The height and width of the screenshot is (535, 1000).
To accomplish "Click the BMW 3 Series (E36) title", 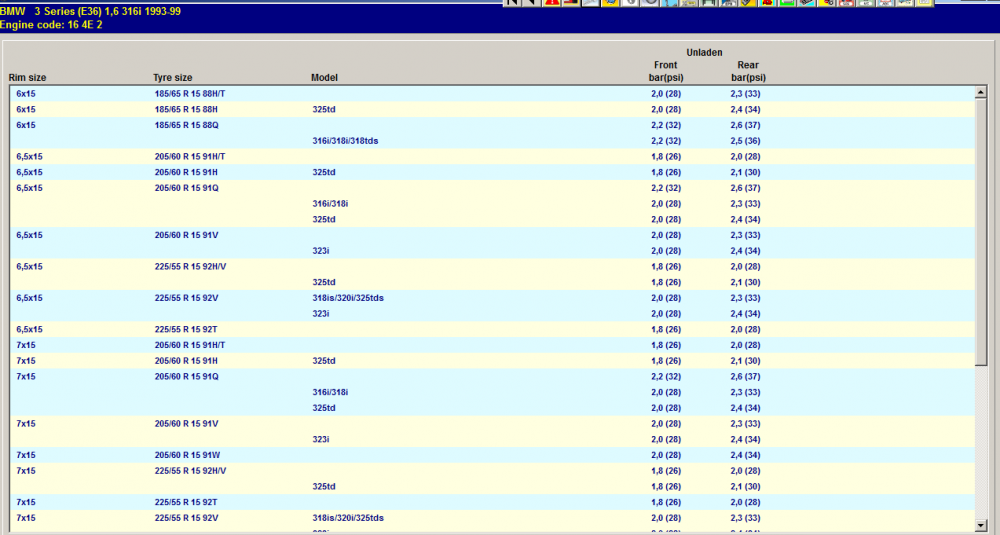I will pyautogui.click(x=90, y=11).
